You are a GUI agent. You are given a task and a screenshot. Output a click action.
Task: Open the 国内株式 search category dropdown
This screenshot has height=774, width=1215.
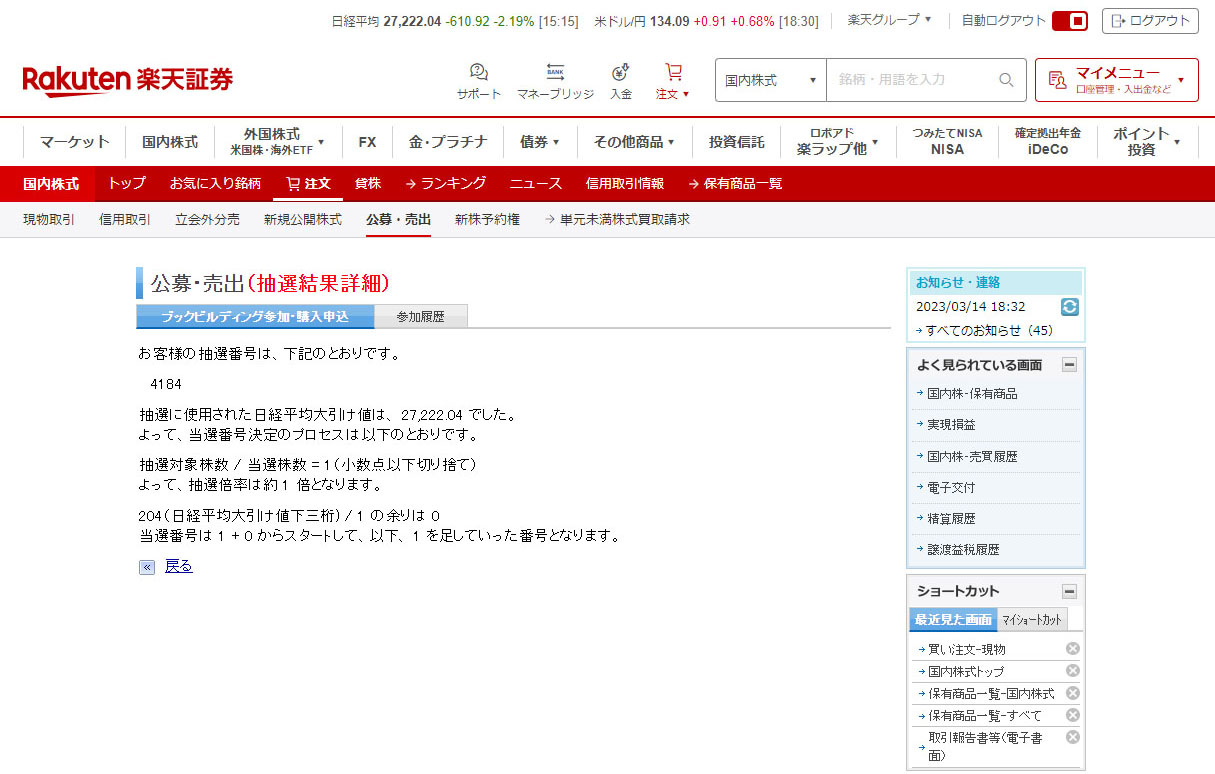tap(770, 80)
